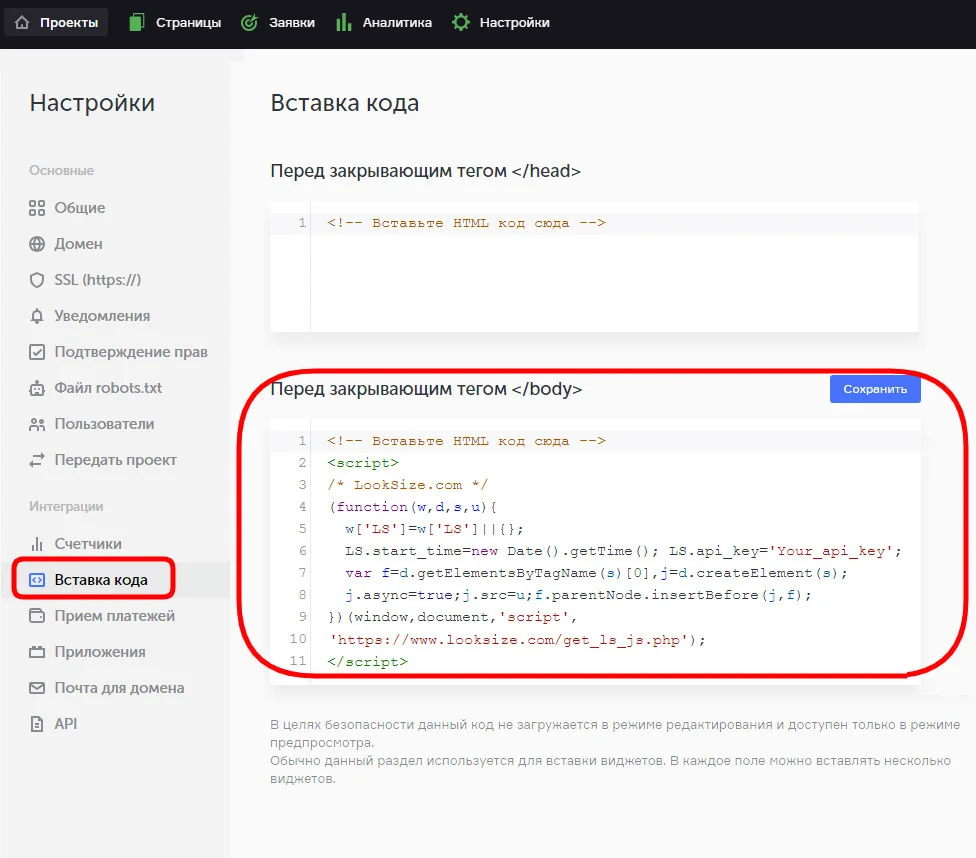
Task: Click the API document icon
Action: 37,724
